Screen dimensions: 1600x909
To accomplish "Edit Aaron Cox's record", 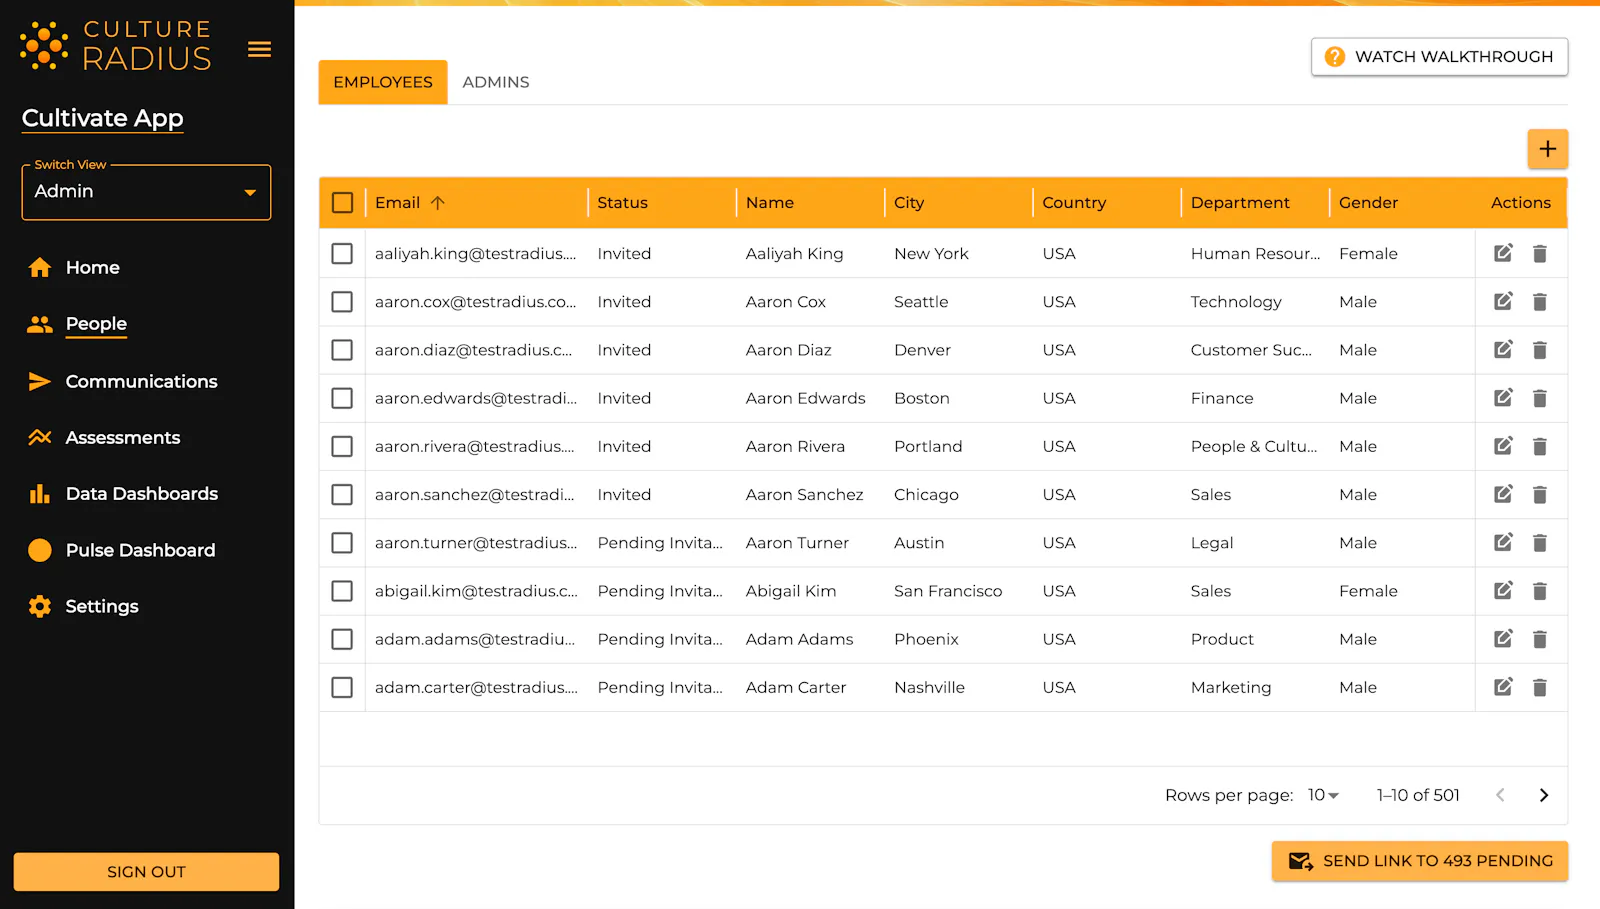I will [x=1503, y=301].
